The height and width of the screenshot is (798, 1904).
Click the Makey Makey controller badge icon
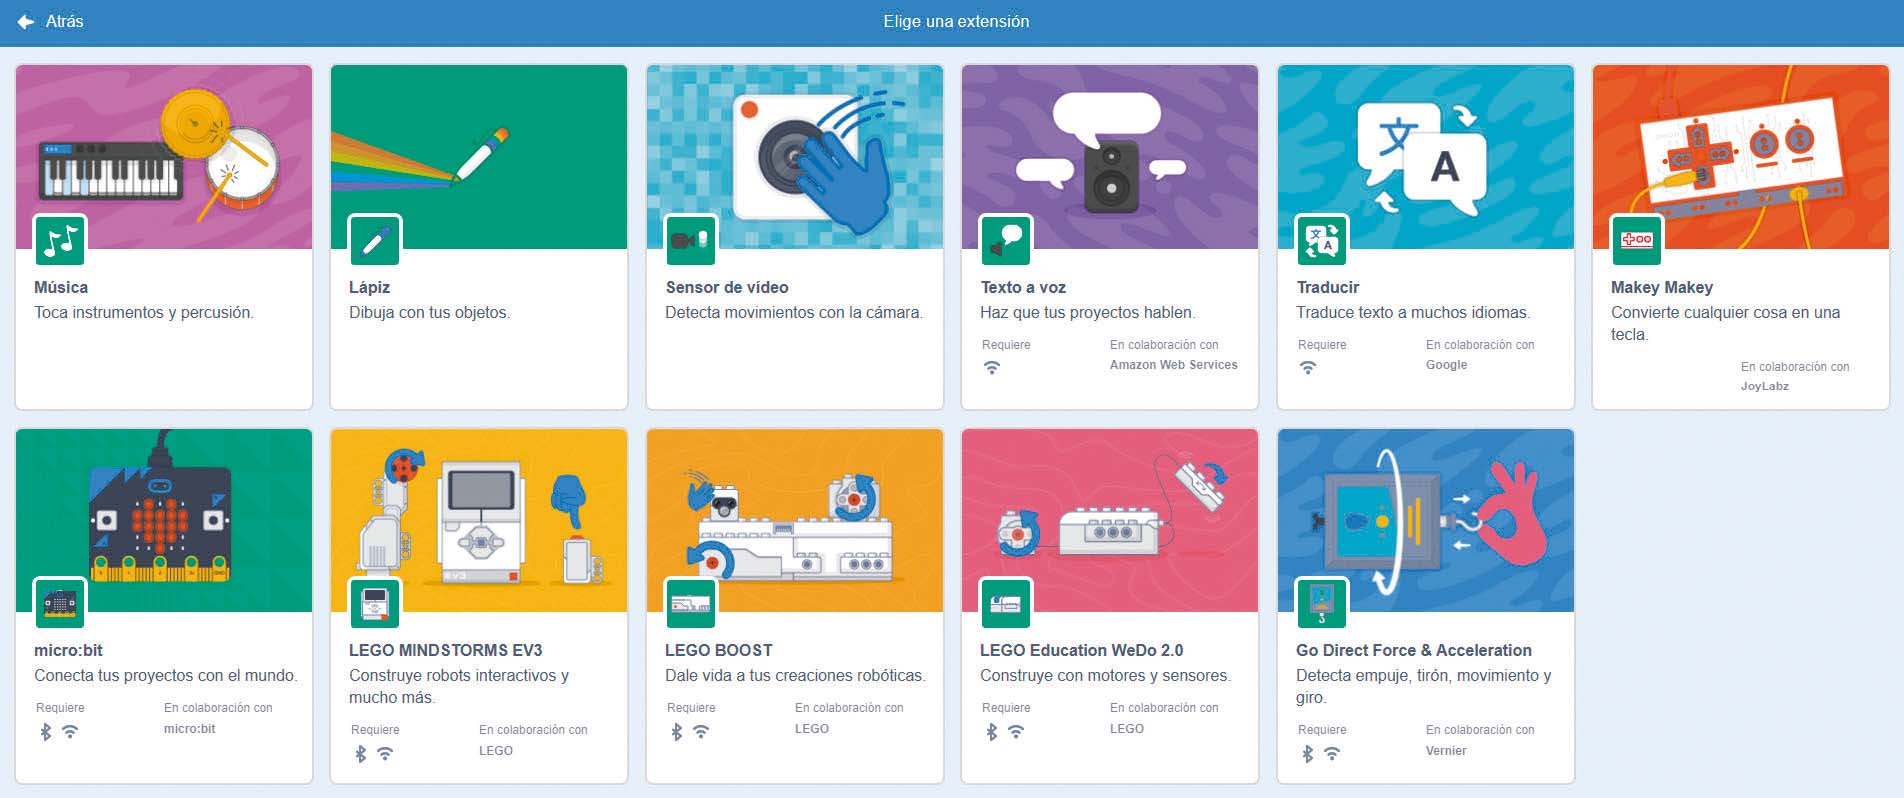1636,240
